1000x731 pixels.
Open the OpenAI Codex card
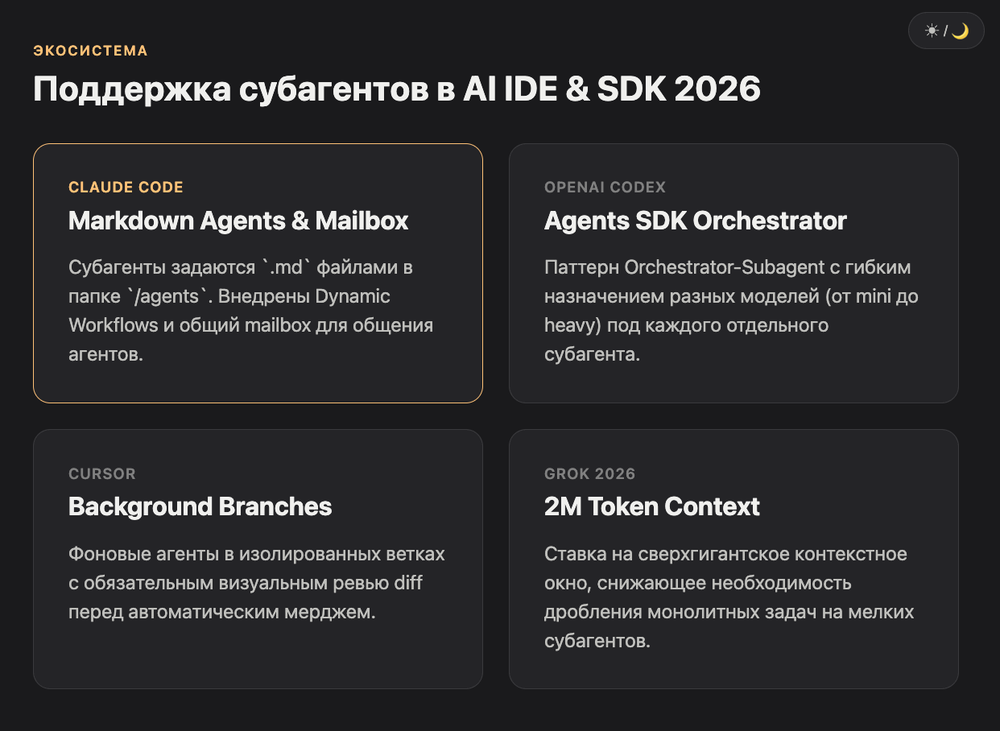pyautogui.click(x=733, y=273)
